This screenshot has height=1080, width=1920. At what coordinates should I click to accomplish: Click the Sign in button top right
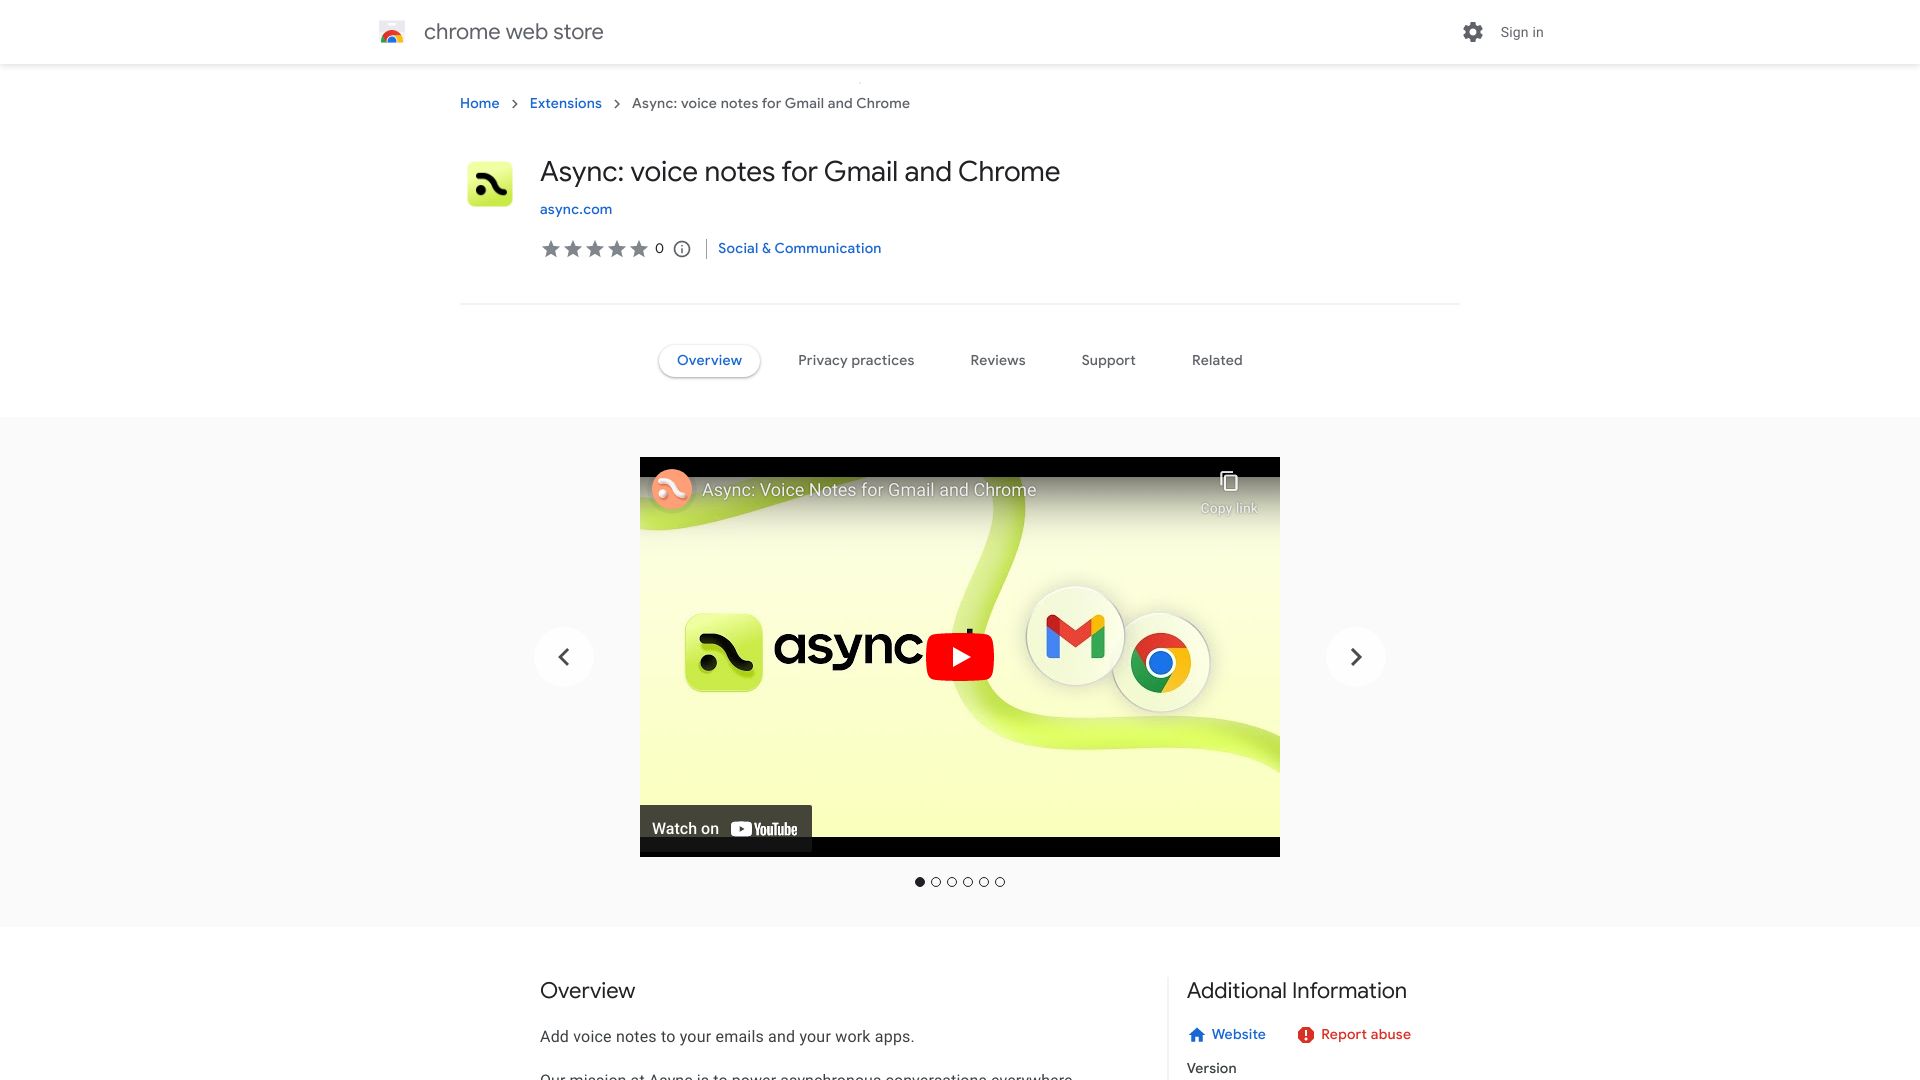pyautogui.click(x=1522, y=32)
